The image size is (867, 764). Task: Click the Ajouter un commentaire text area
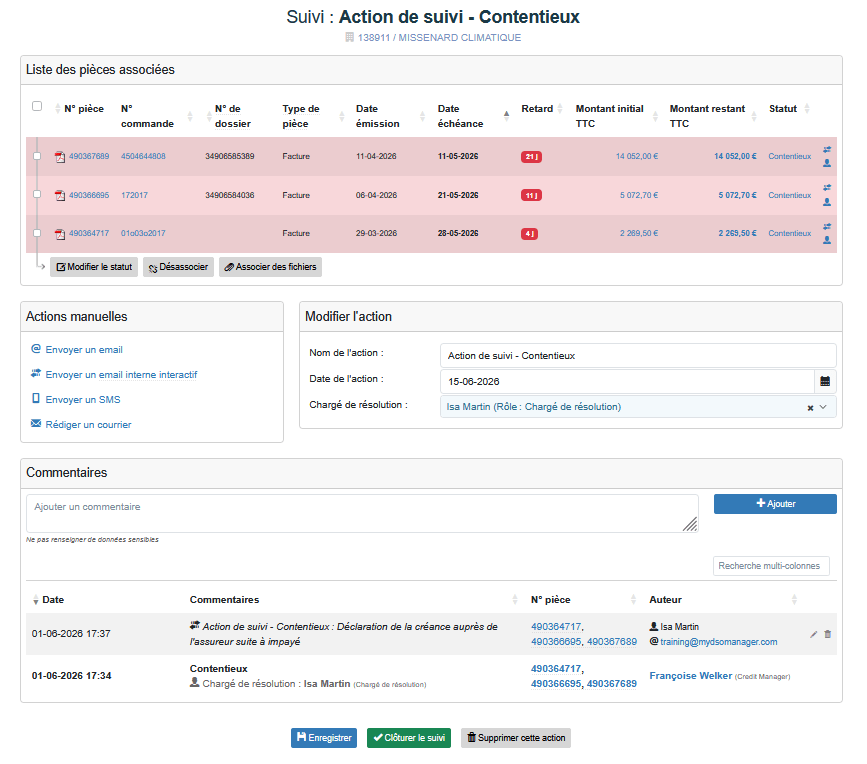[x=362, y=514]
